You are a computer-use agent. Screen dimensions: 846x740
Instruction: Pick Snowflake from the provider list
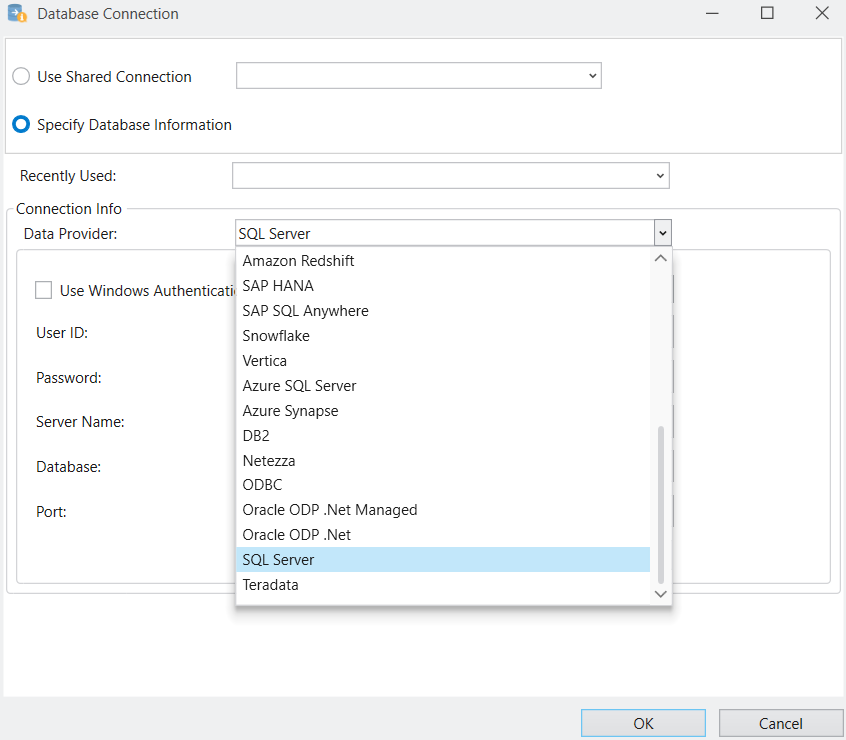click(x=276, y=336)
